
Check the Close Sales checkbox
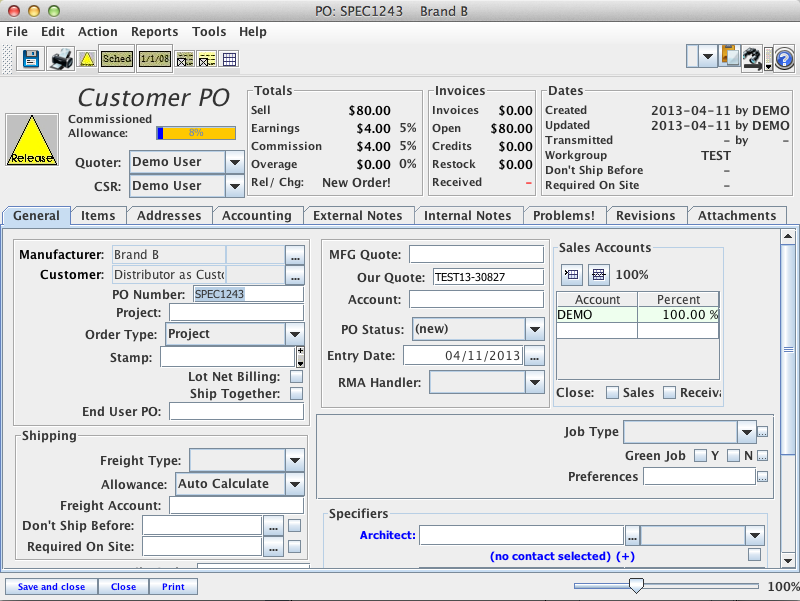pyautogui.click(x=612, y=392)
